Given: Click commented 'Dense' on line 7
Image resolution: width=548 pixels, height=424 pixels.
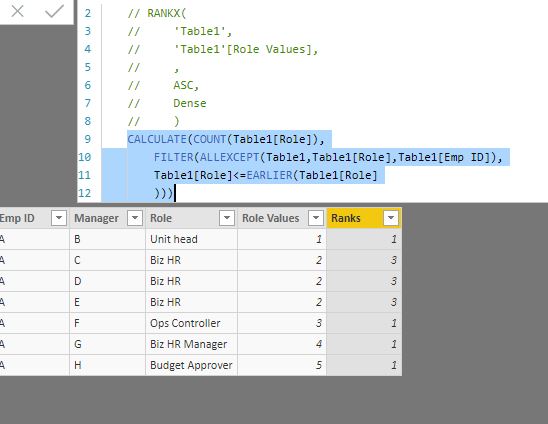Looking at the screenshot, I should tap(190, 103).
